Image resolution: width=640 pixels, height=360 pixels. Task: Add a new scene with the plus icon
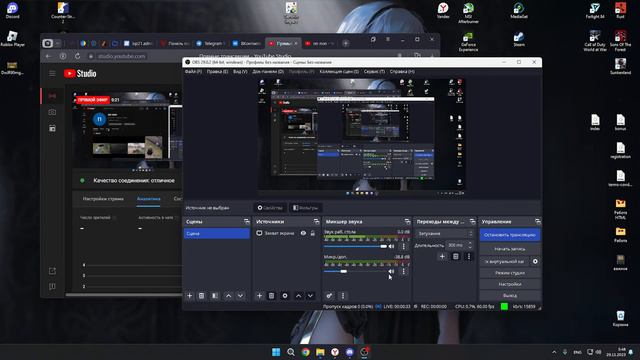189,296
